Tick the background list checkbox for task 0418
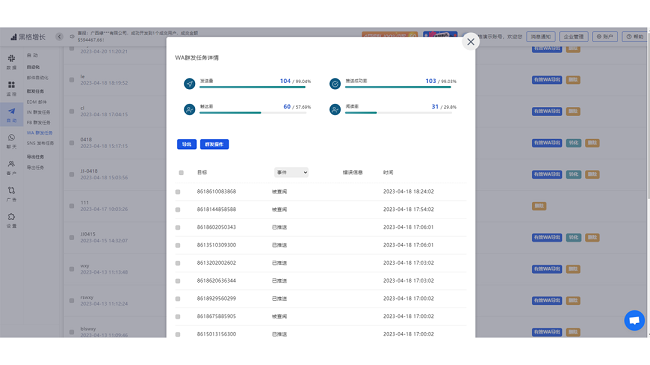This screenshot has width=650, height=365. [72, 143]
